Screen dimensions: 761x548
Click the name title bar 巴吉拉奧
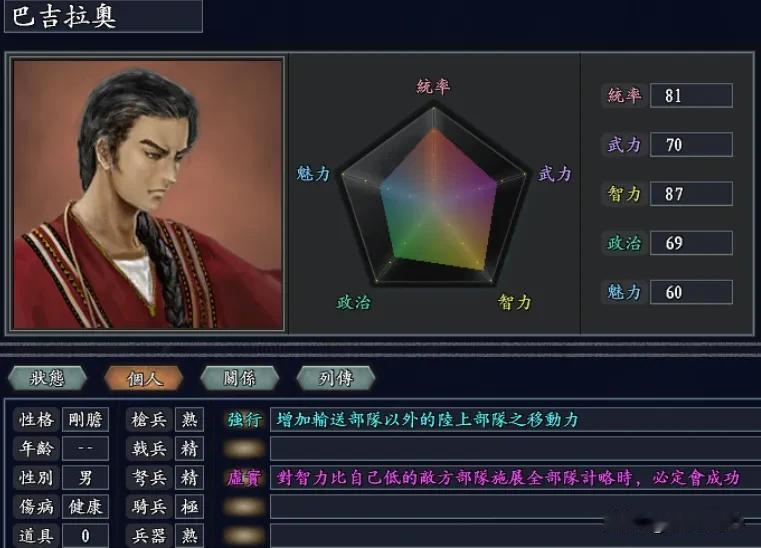[103, 16]
